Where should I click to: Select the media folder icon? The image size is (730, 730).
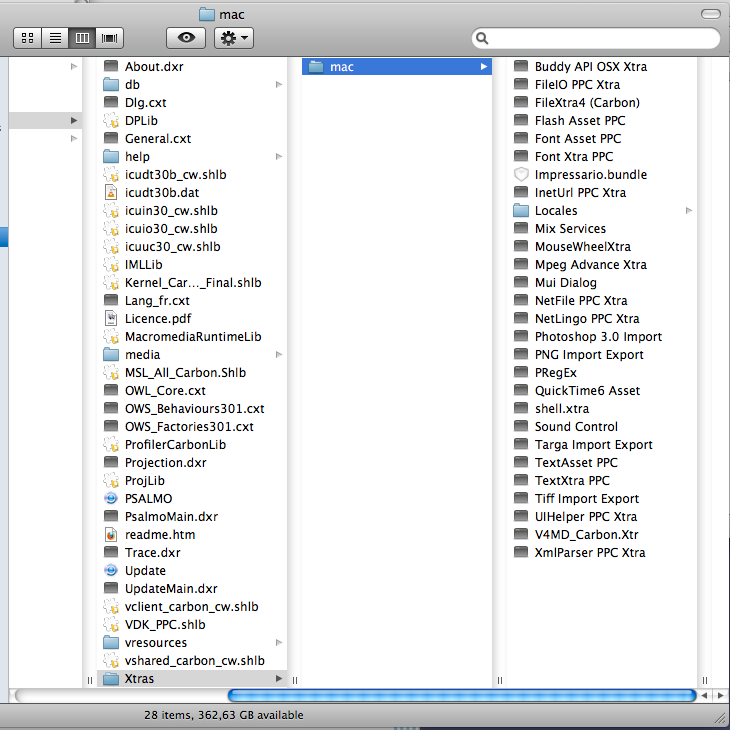[111, 355]
